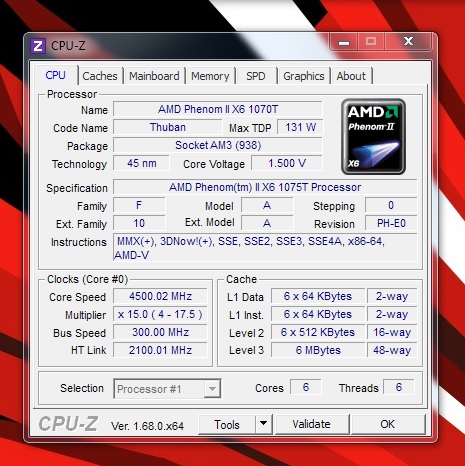Click the AMD Phenom II X6 logo
The width and height of the screenshot is (465, 466).
[373, 137]
